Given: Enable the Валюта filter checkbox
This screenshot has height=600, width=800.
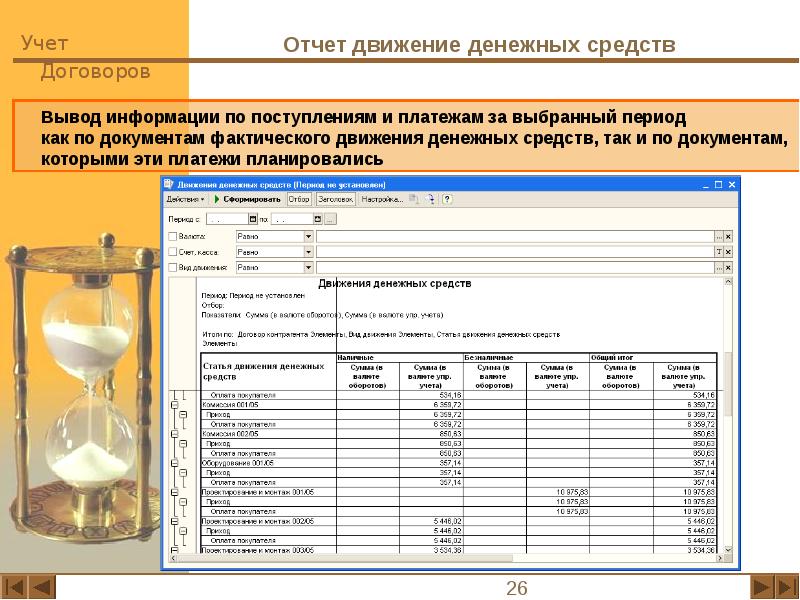Looking at the screenshot, I should [172, 236].
